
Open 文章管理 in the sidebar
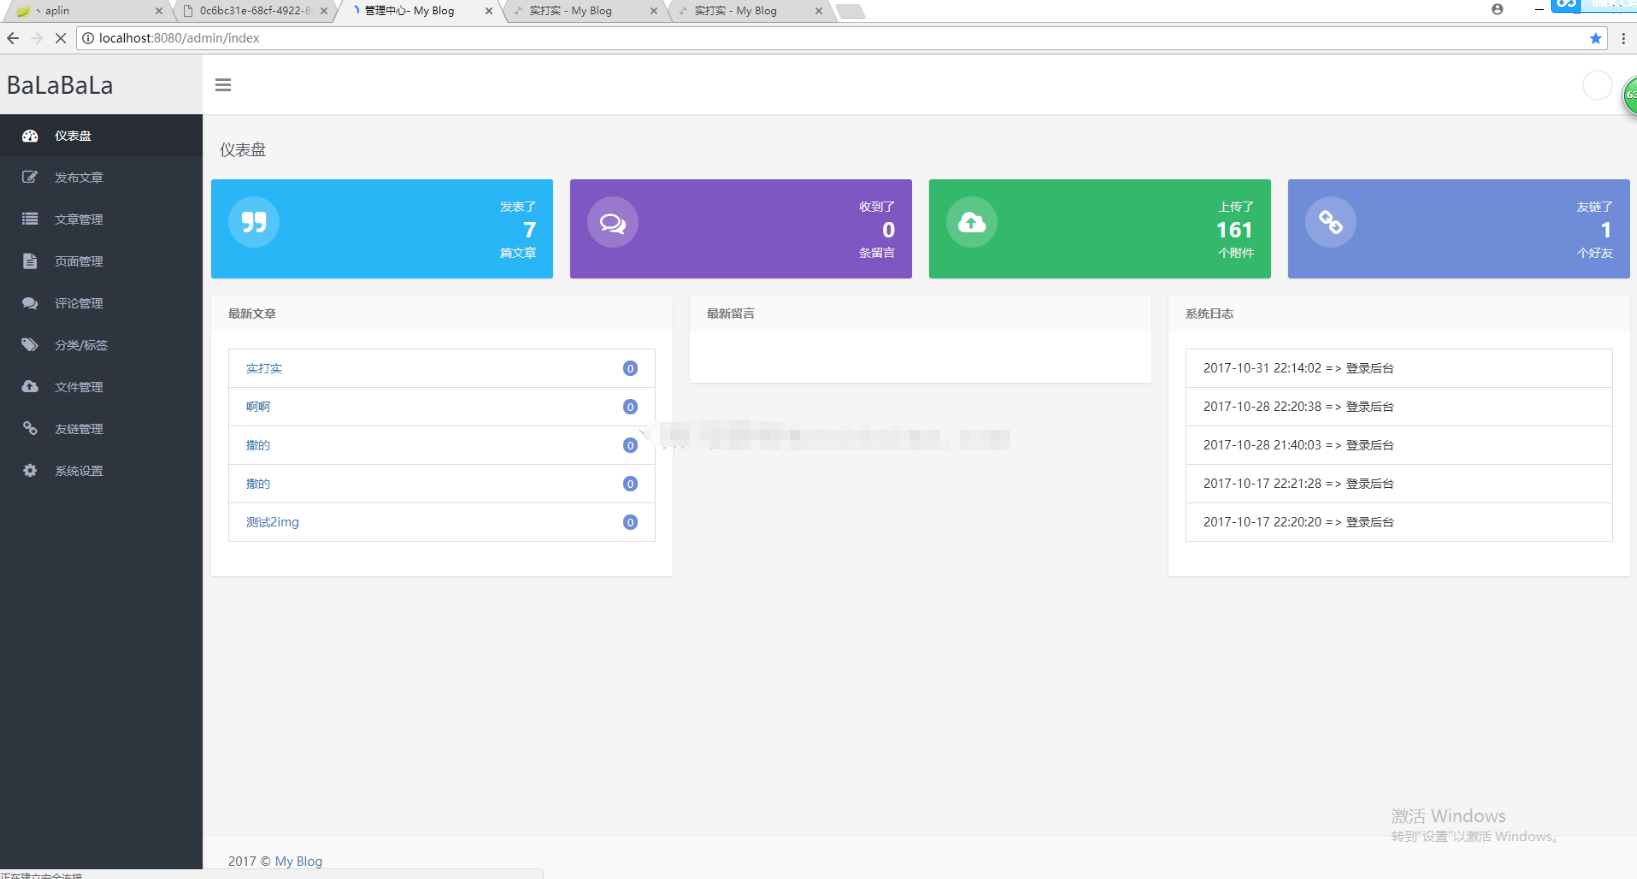tap(101, 219)
